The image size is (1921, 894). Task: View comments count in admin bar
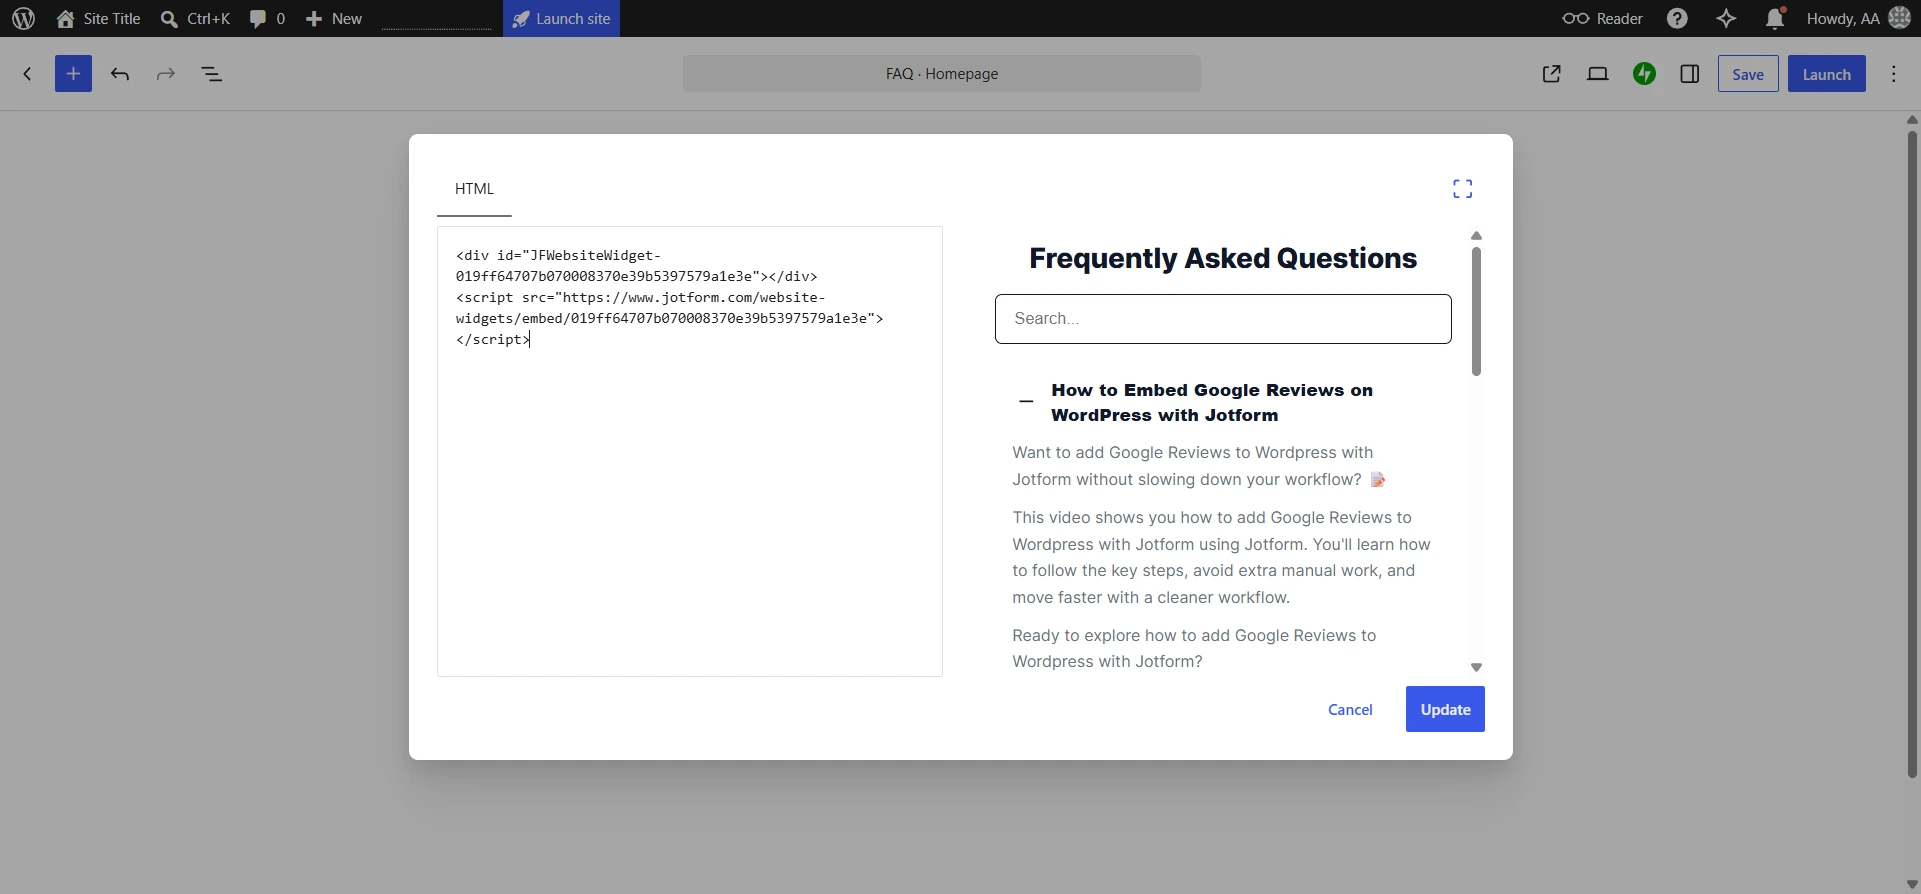coord(267,18)
